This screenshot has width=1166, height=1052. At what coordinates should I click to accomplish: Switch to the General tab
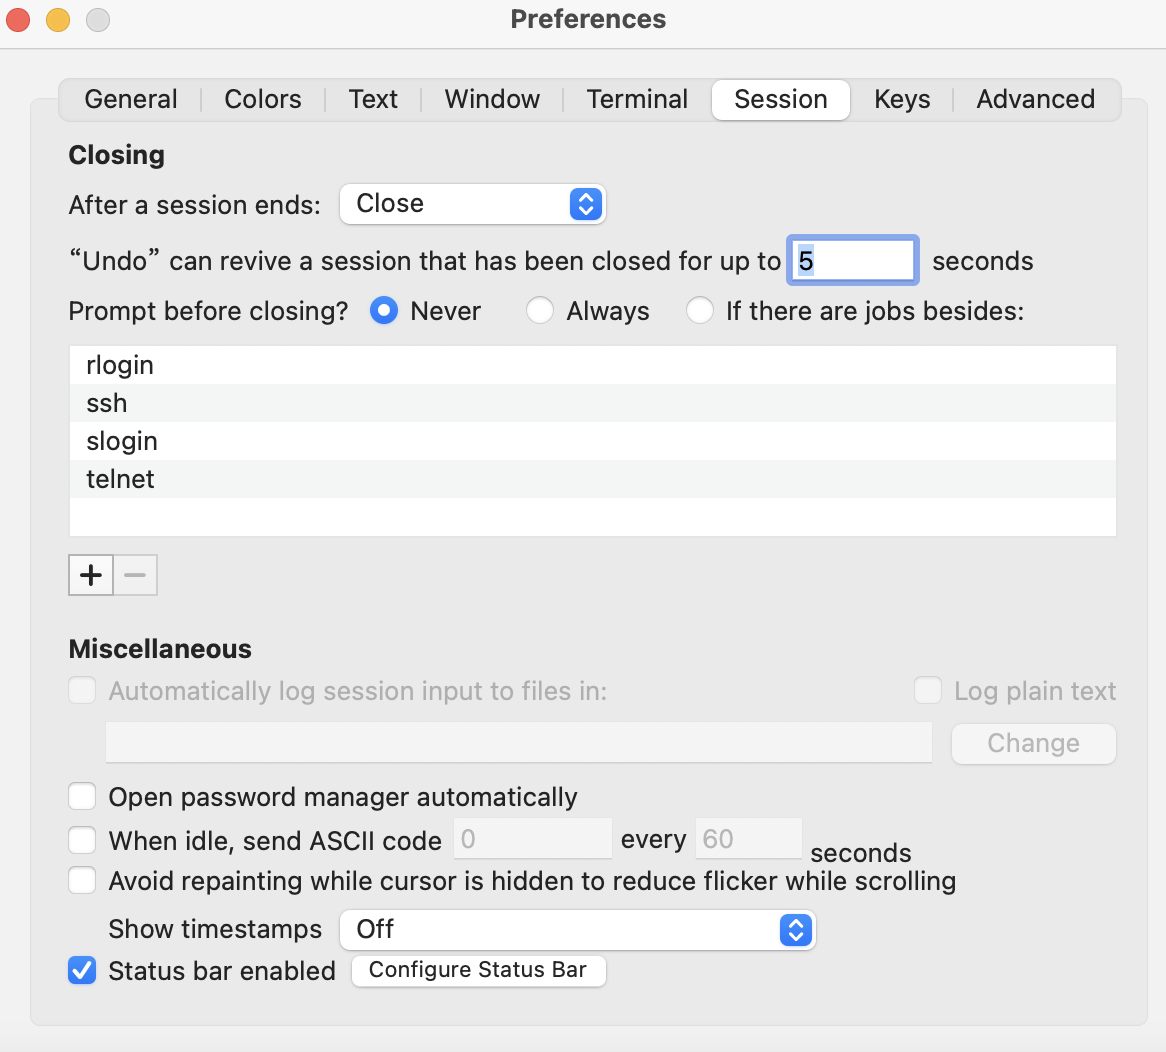point(131,100)
